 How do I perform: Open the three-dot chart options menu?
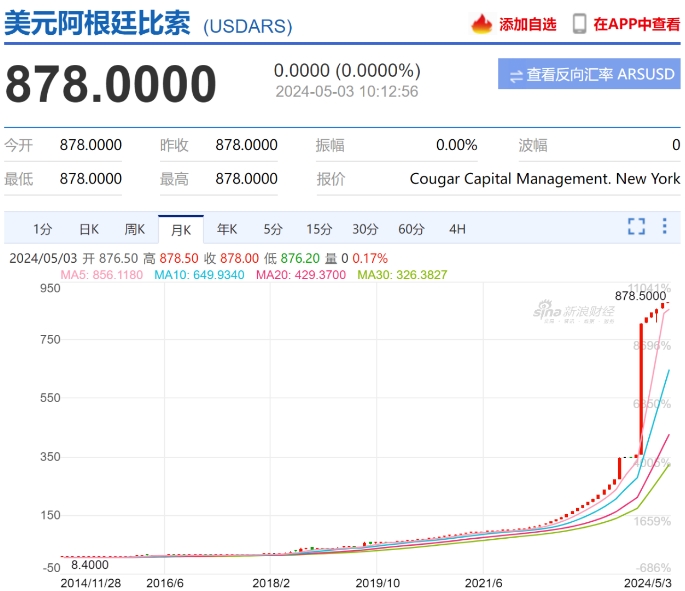point(664,226)
